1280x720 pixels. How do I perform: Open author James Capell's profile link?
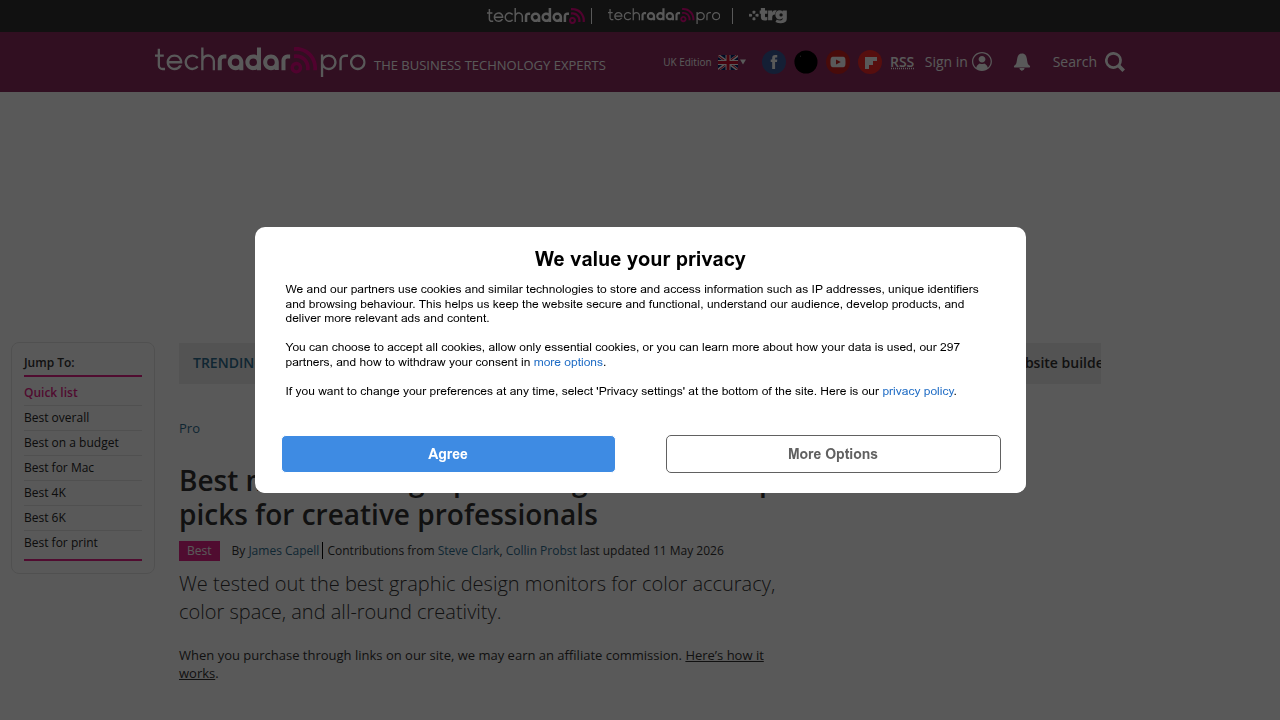click(284, 550)
